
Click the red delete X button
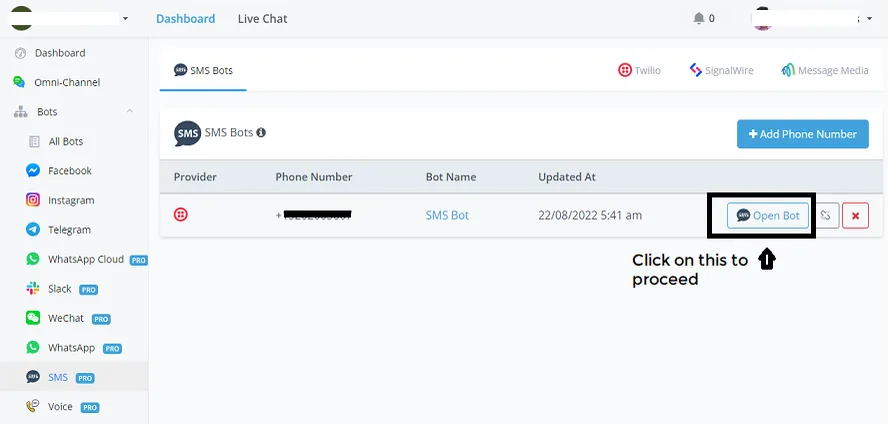[855, 216]
